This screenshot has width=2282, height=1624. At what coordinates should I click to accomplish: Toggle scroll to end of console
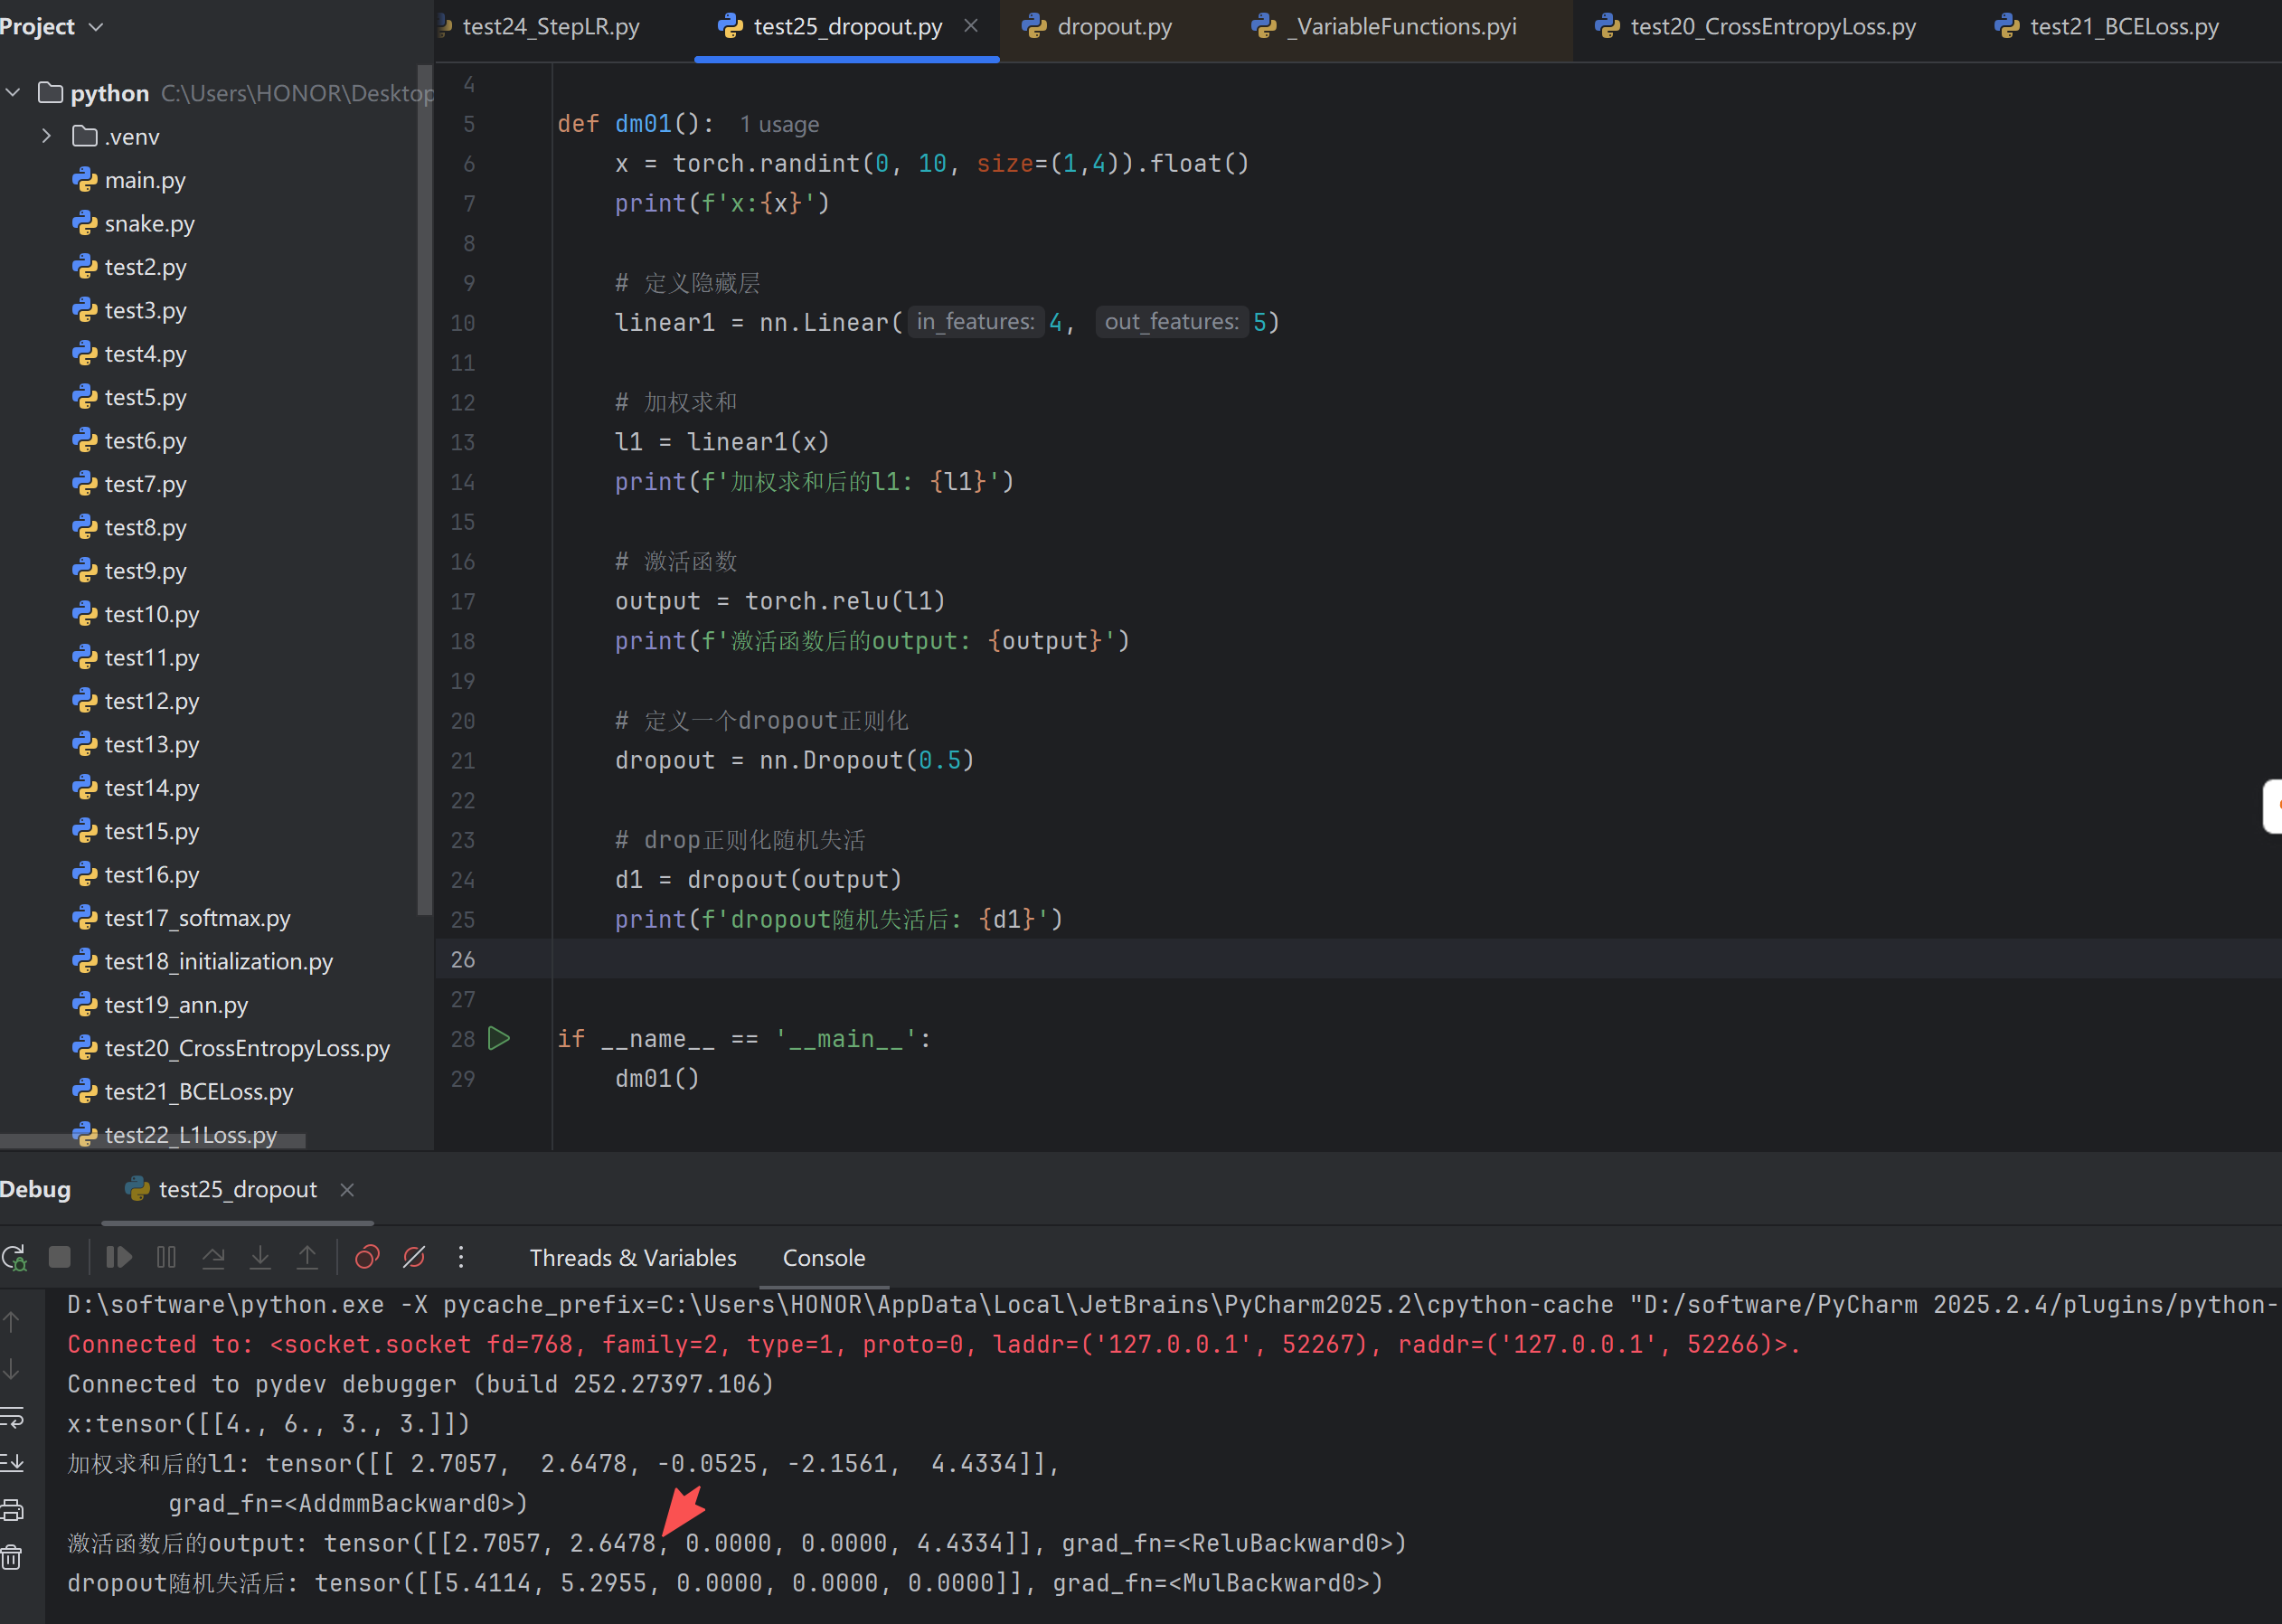pyautogui.click(x=12, y=1464)
